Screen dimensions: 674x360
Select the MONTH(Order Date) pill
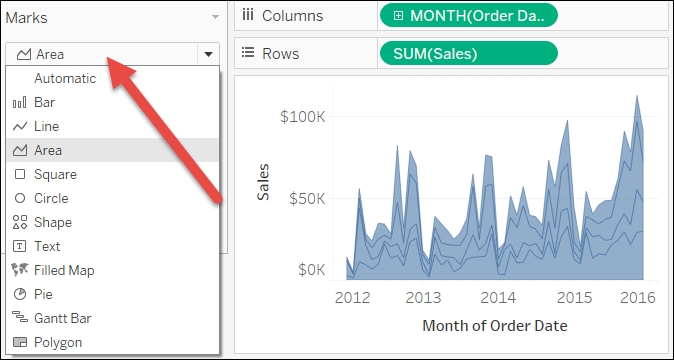pos(469,15)
